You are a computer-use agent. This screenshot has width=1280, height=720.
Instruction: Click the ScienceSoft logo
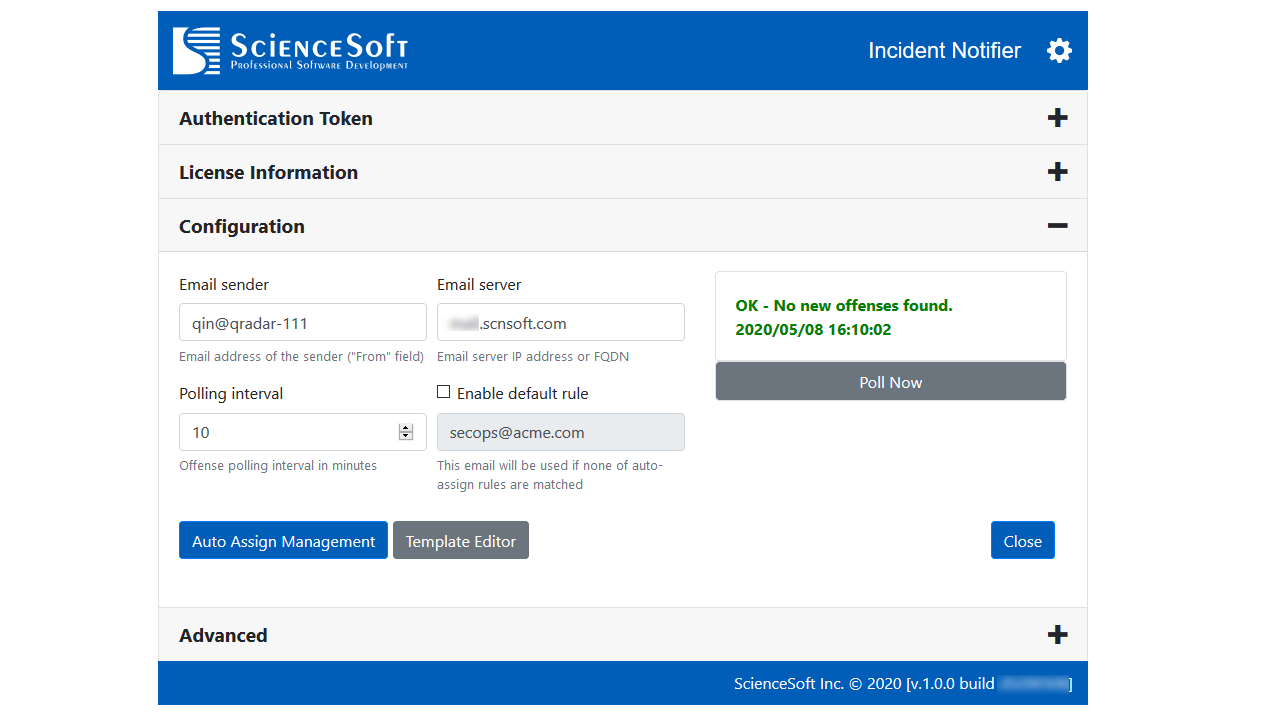click(x=290, y=51)
